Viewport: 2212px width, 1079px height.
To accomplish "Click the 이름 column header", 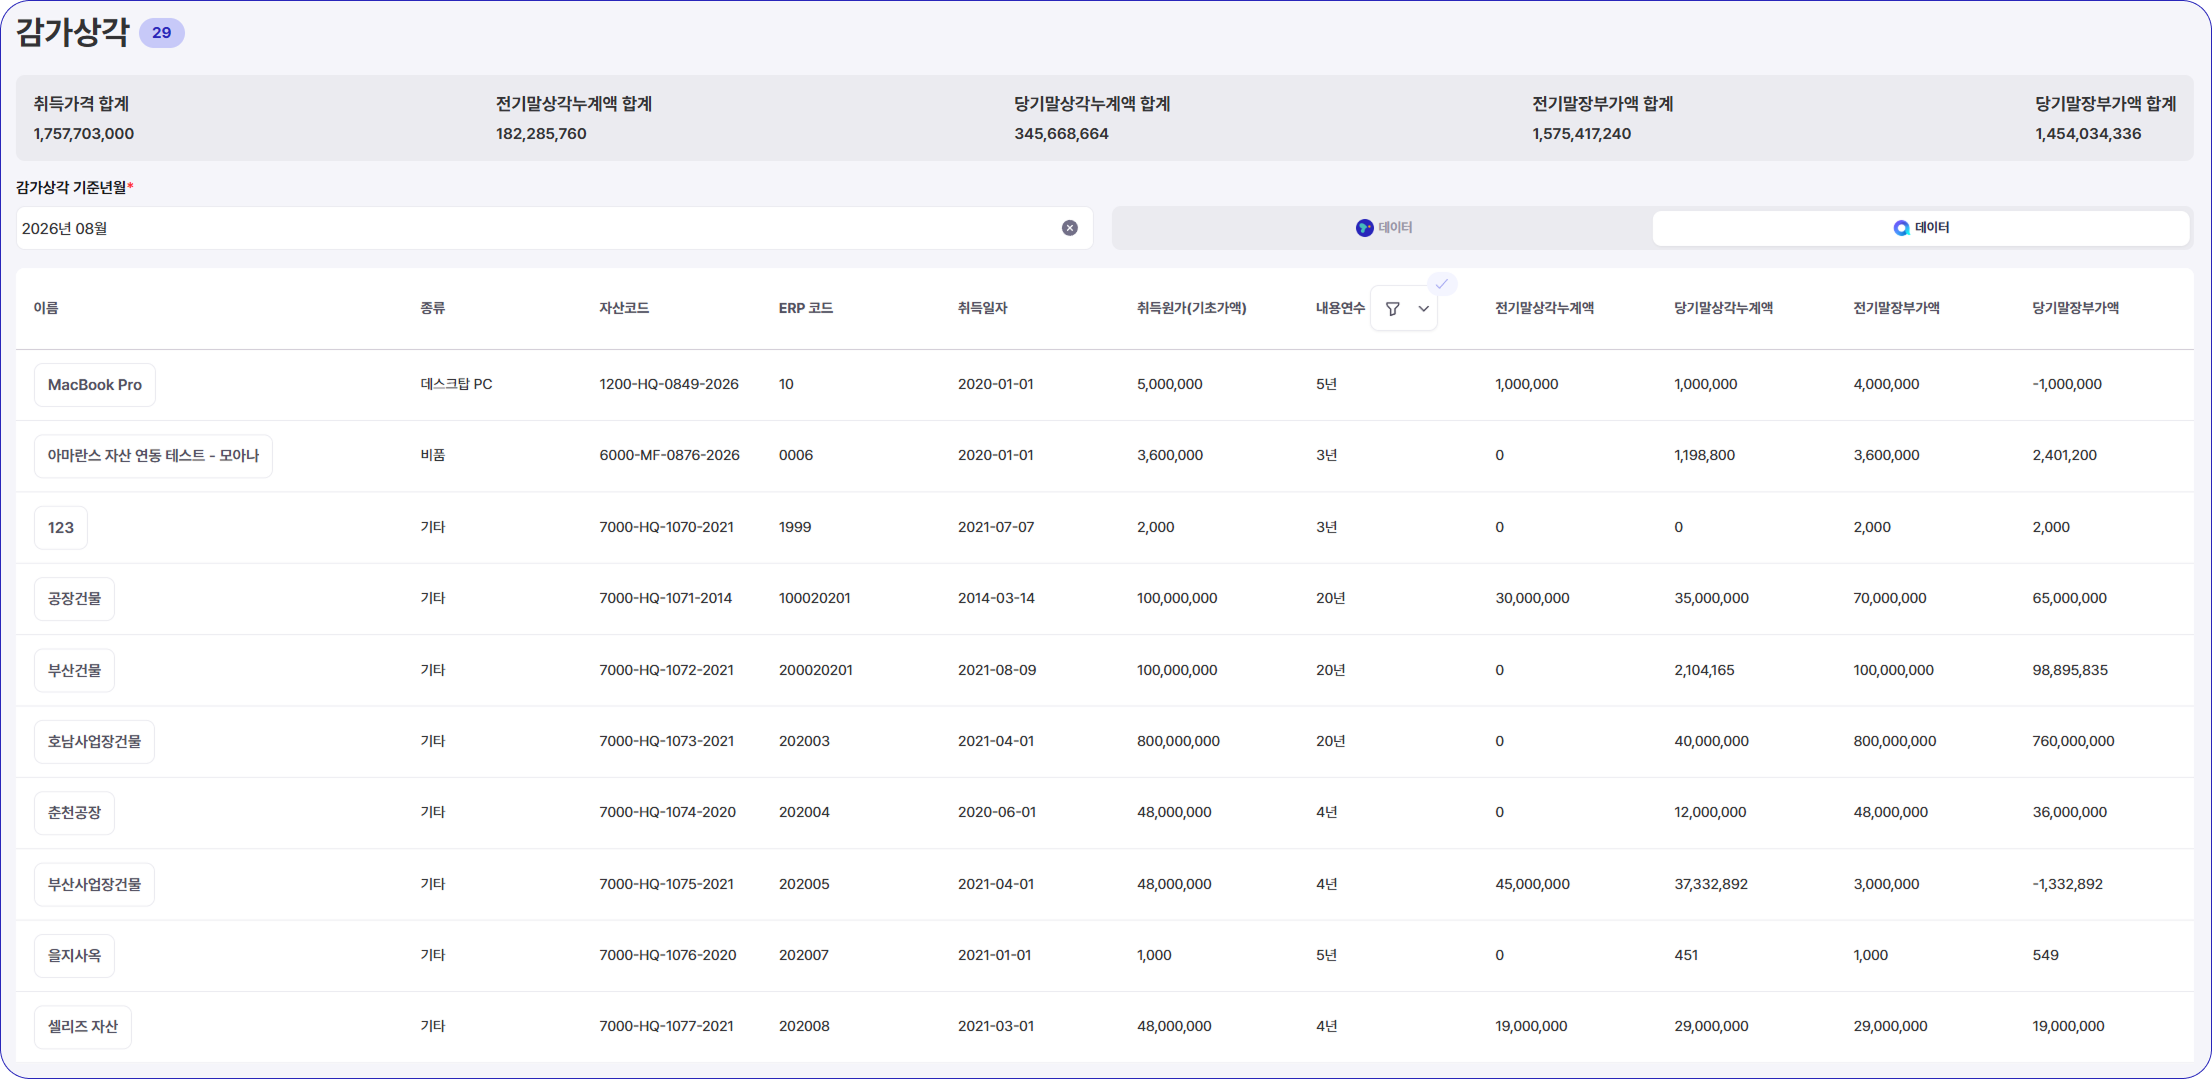I will [46, 308].
